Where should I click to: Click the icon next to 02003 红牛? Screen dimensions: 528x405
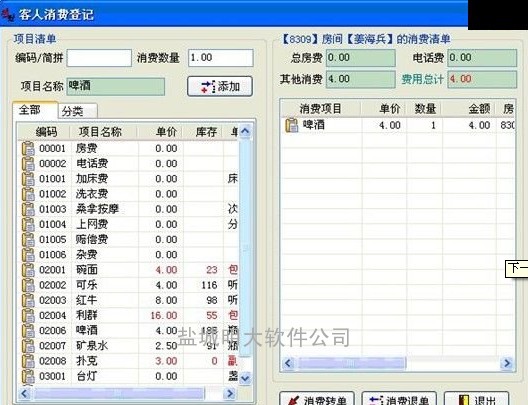tap(28, 300)
